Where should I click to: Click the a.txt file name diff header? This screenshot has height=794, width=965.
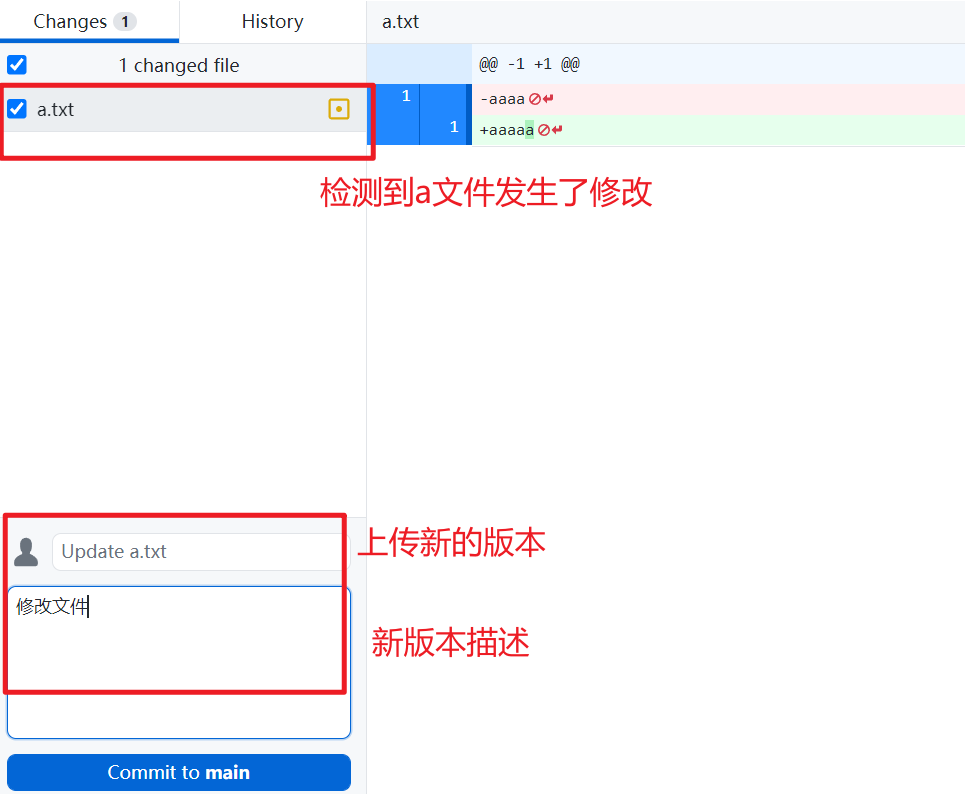click(401, 21)
